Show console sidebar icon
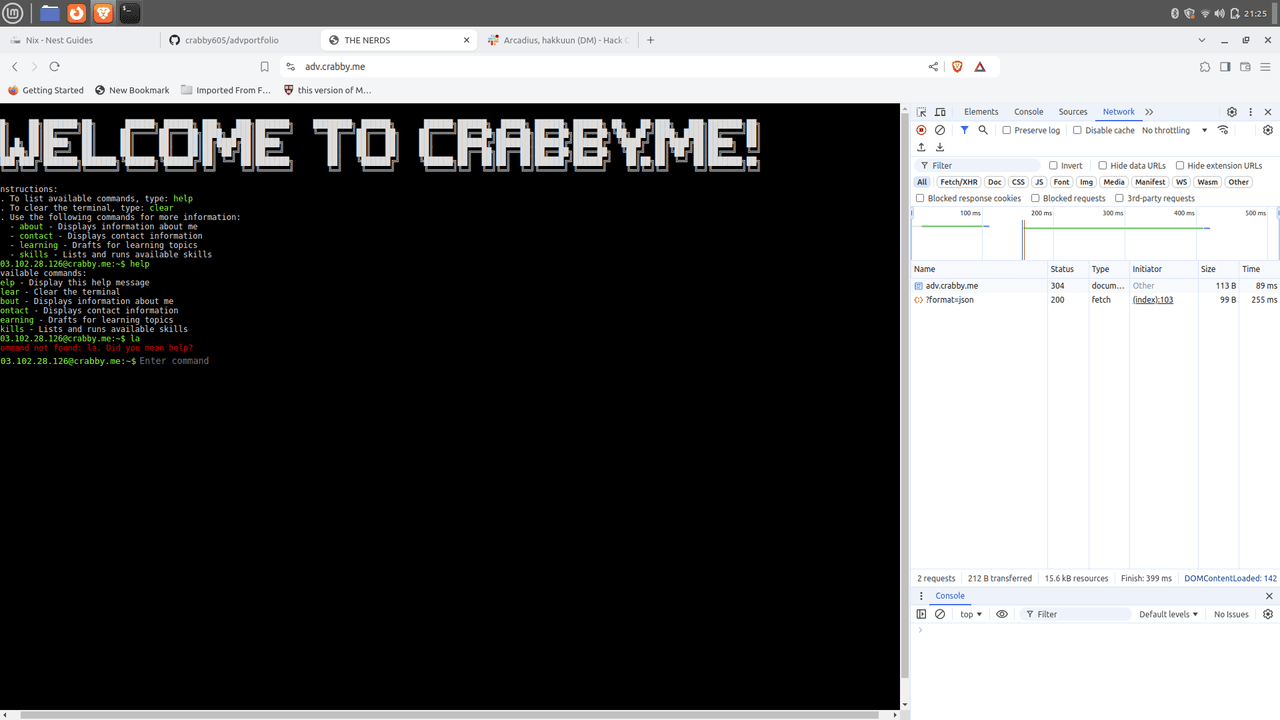The image size is (1280, 720). tap(922, 614)
